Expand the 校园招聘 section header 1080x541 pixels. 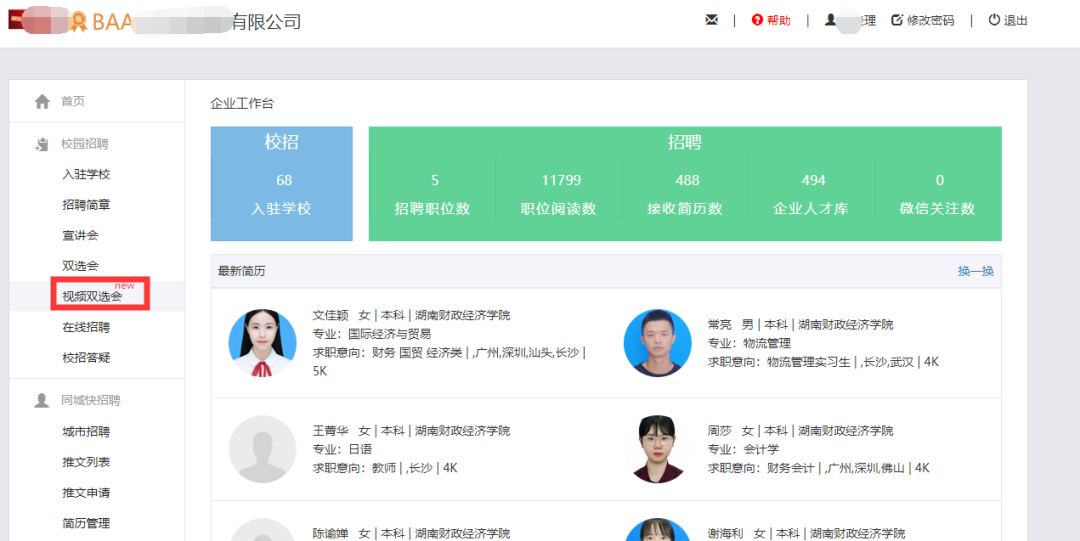[x=85, y=144]
